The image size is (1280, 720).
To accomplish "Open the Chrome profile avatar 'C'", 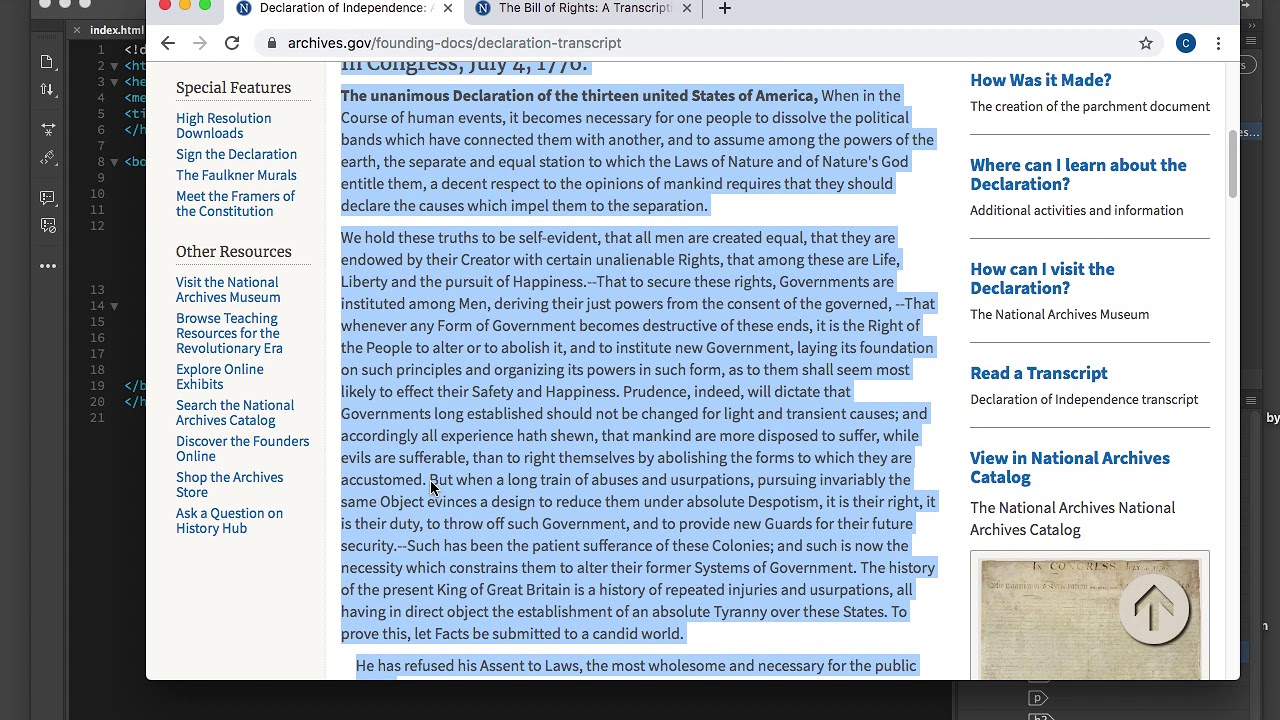I will click(x=1186, y=43).
